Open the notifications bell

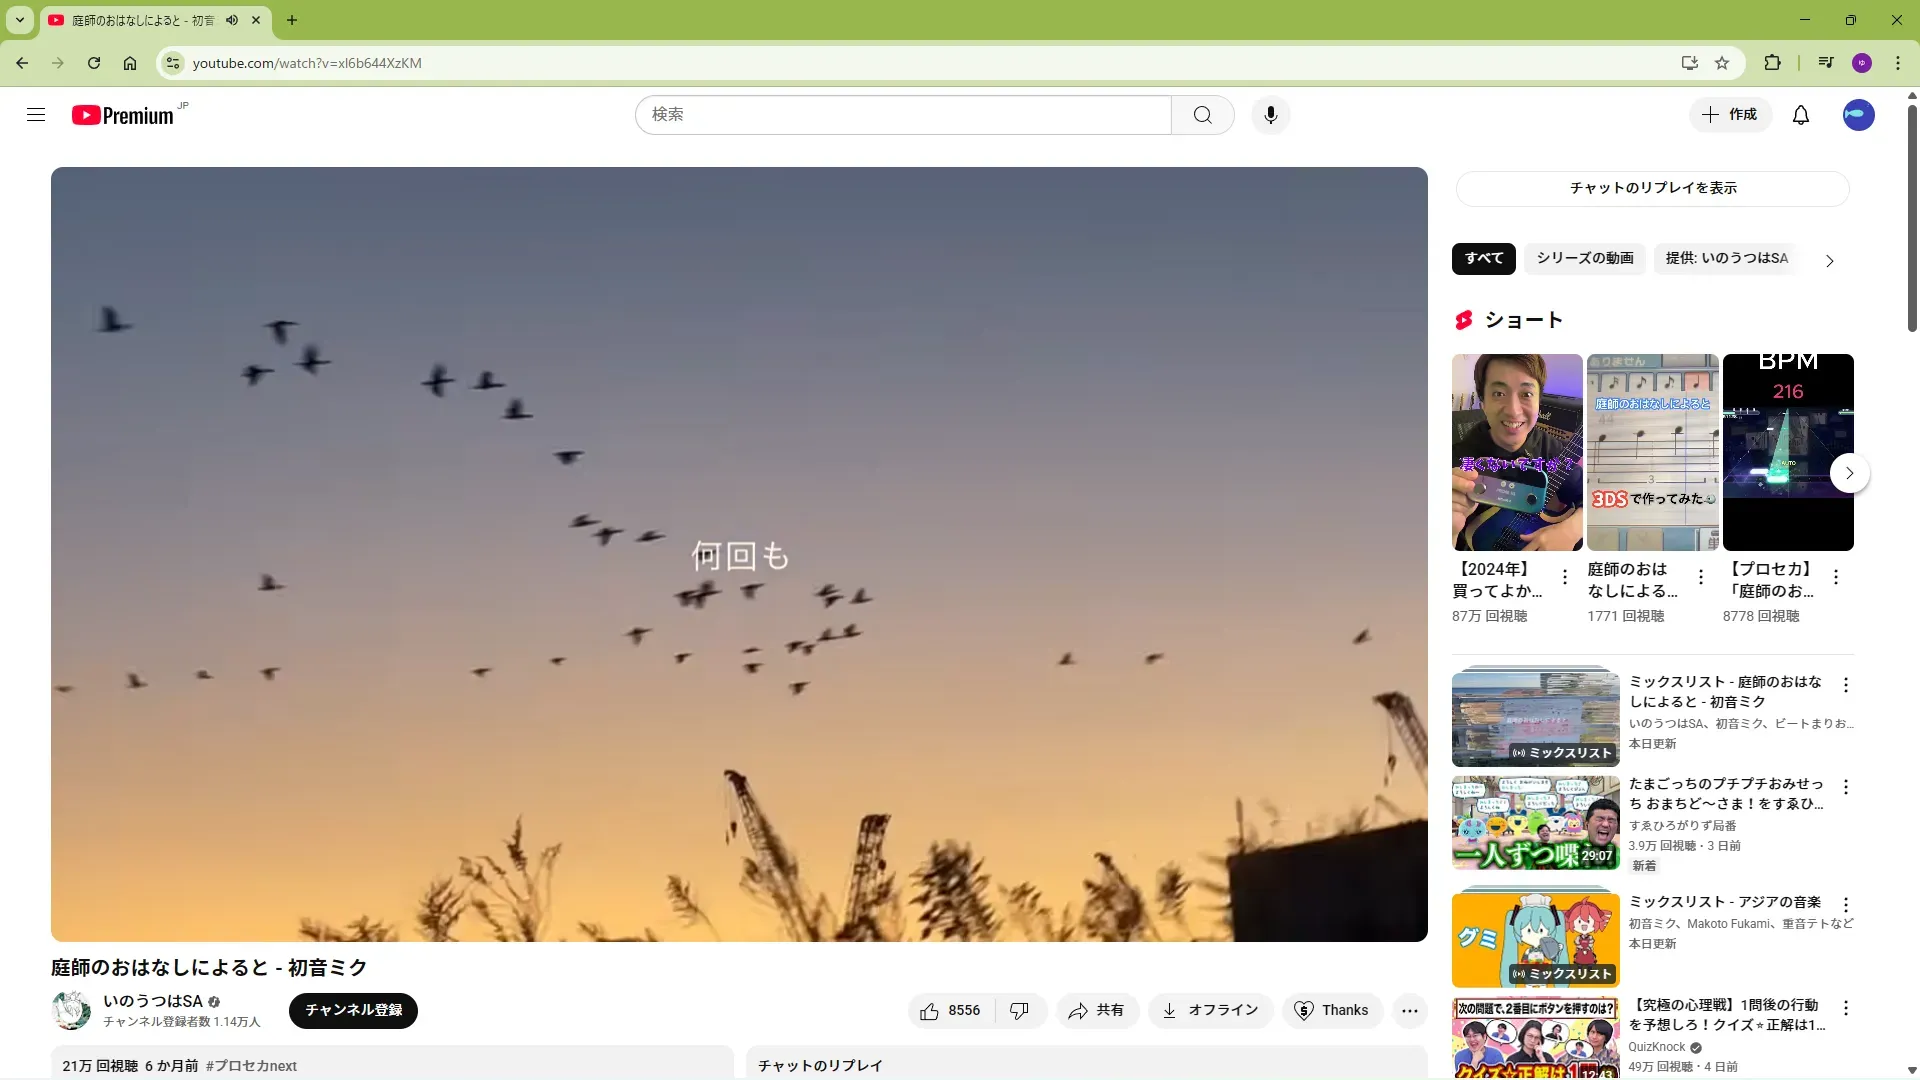[1800, 115]
